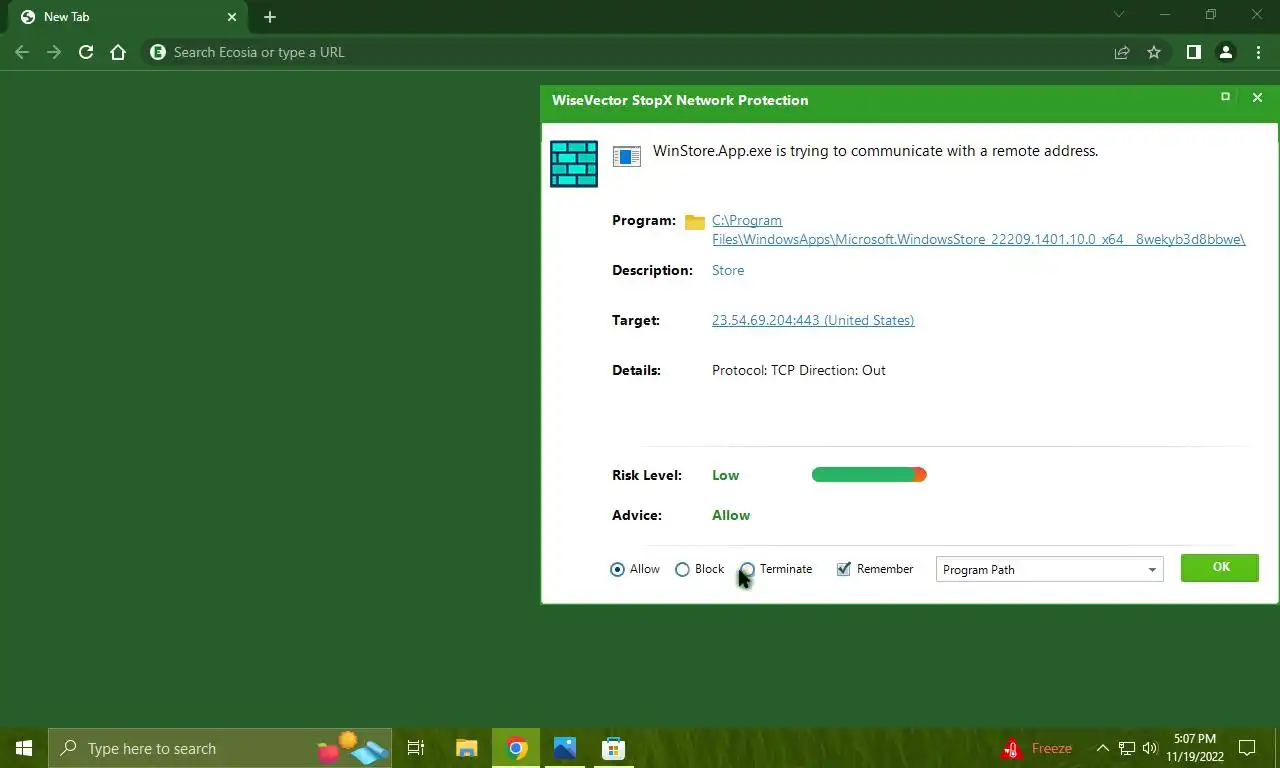Viewport: 1280px width, 768px height.
Task: Open the notification center icon
Action: 1247,748
